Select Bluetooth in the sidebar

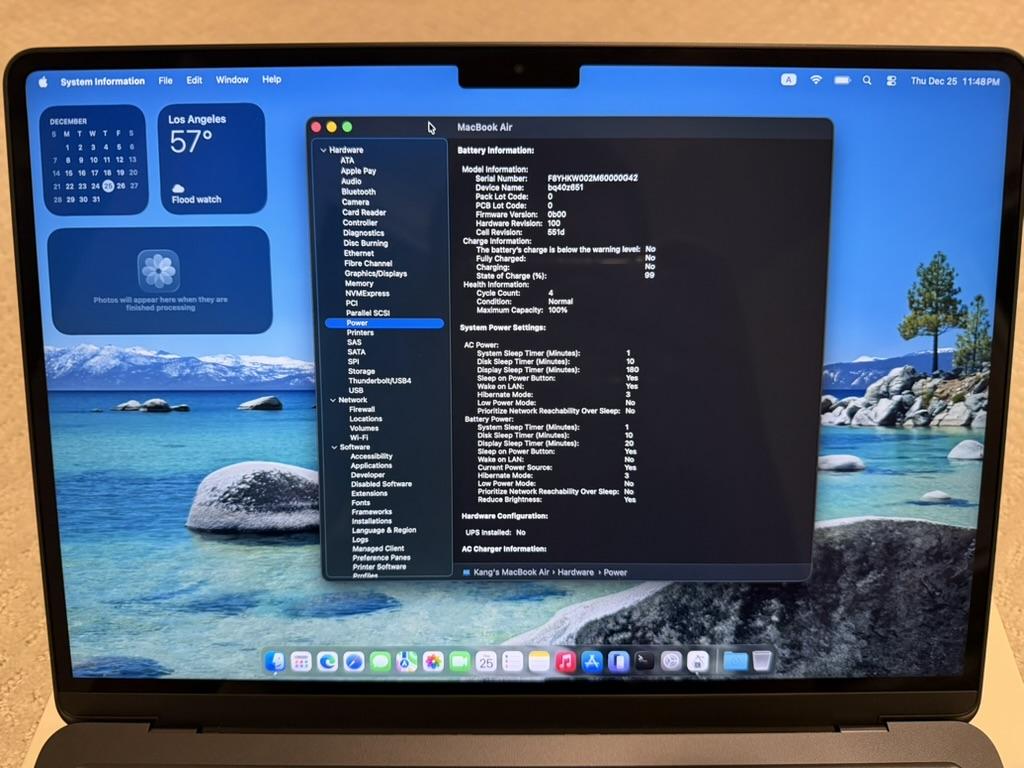359,192
